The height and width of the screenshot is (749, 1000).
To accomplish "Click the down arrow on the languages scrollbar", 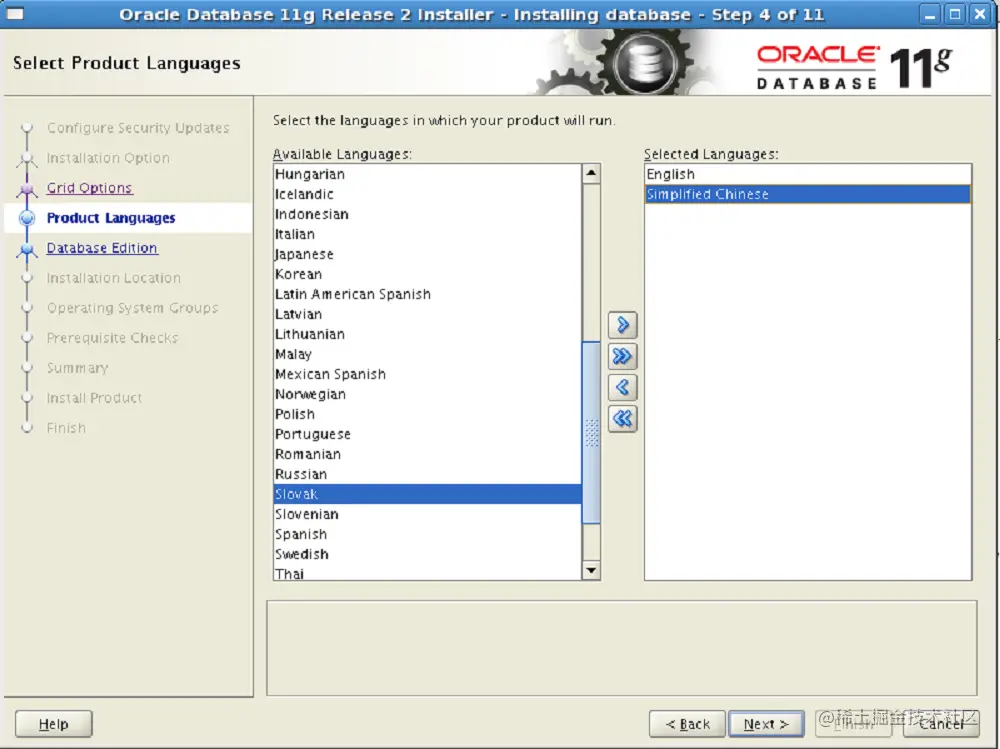I will click(x=590, y=571).
